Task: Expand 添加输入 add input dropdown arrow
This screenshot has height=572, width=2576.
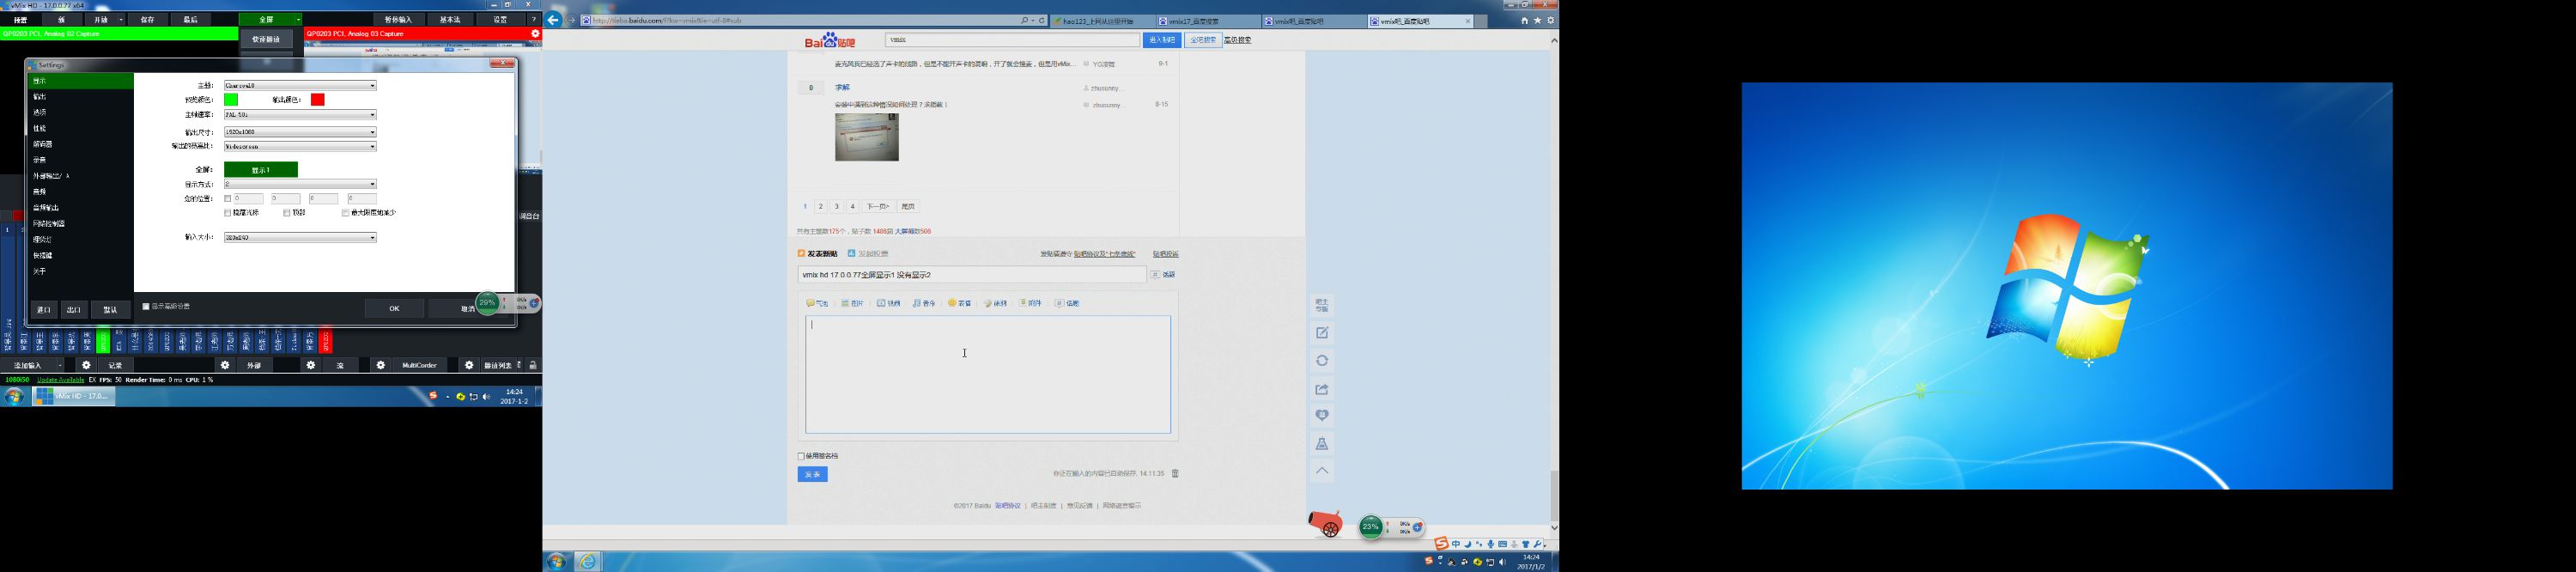Action: [60, 366]
